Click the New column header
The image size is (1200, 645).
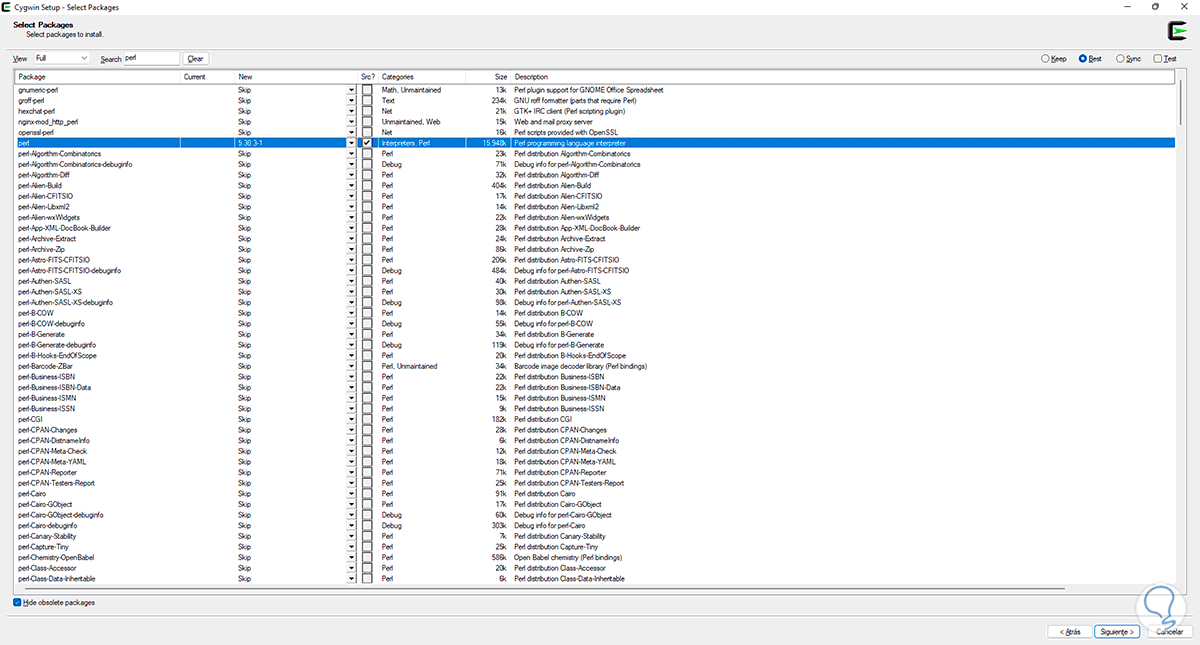coord(297,77)
